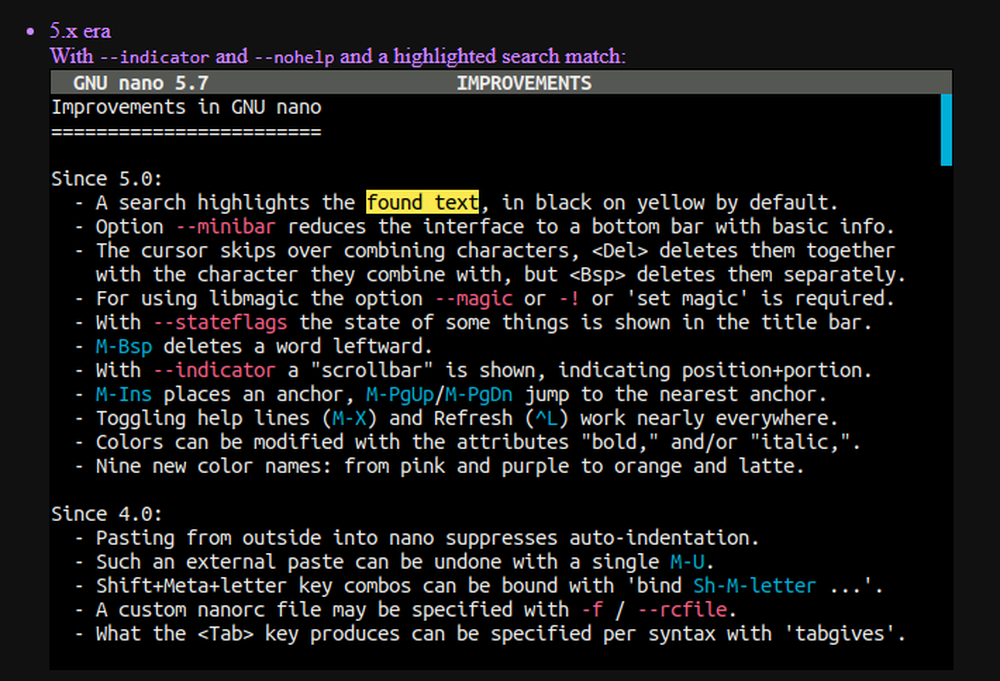Viewport: 1000px width, 681px height.
Task: Click the cyan 'M-X' shortcut
Action: point(349,418)
